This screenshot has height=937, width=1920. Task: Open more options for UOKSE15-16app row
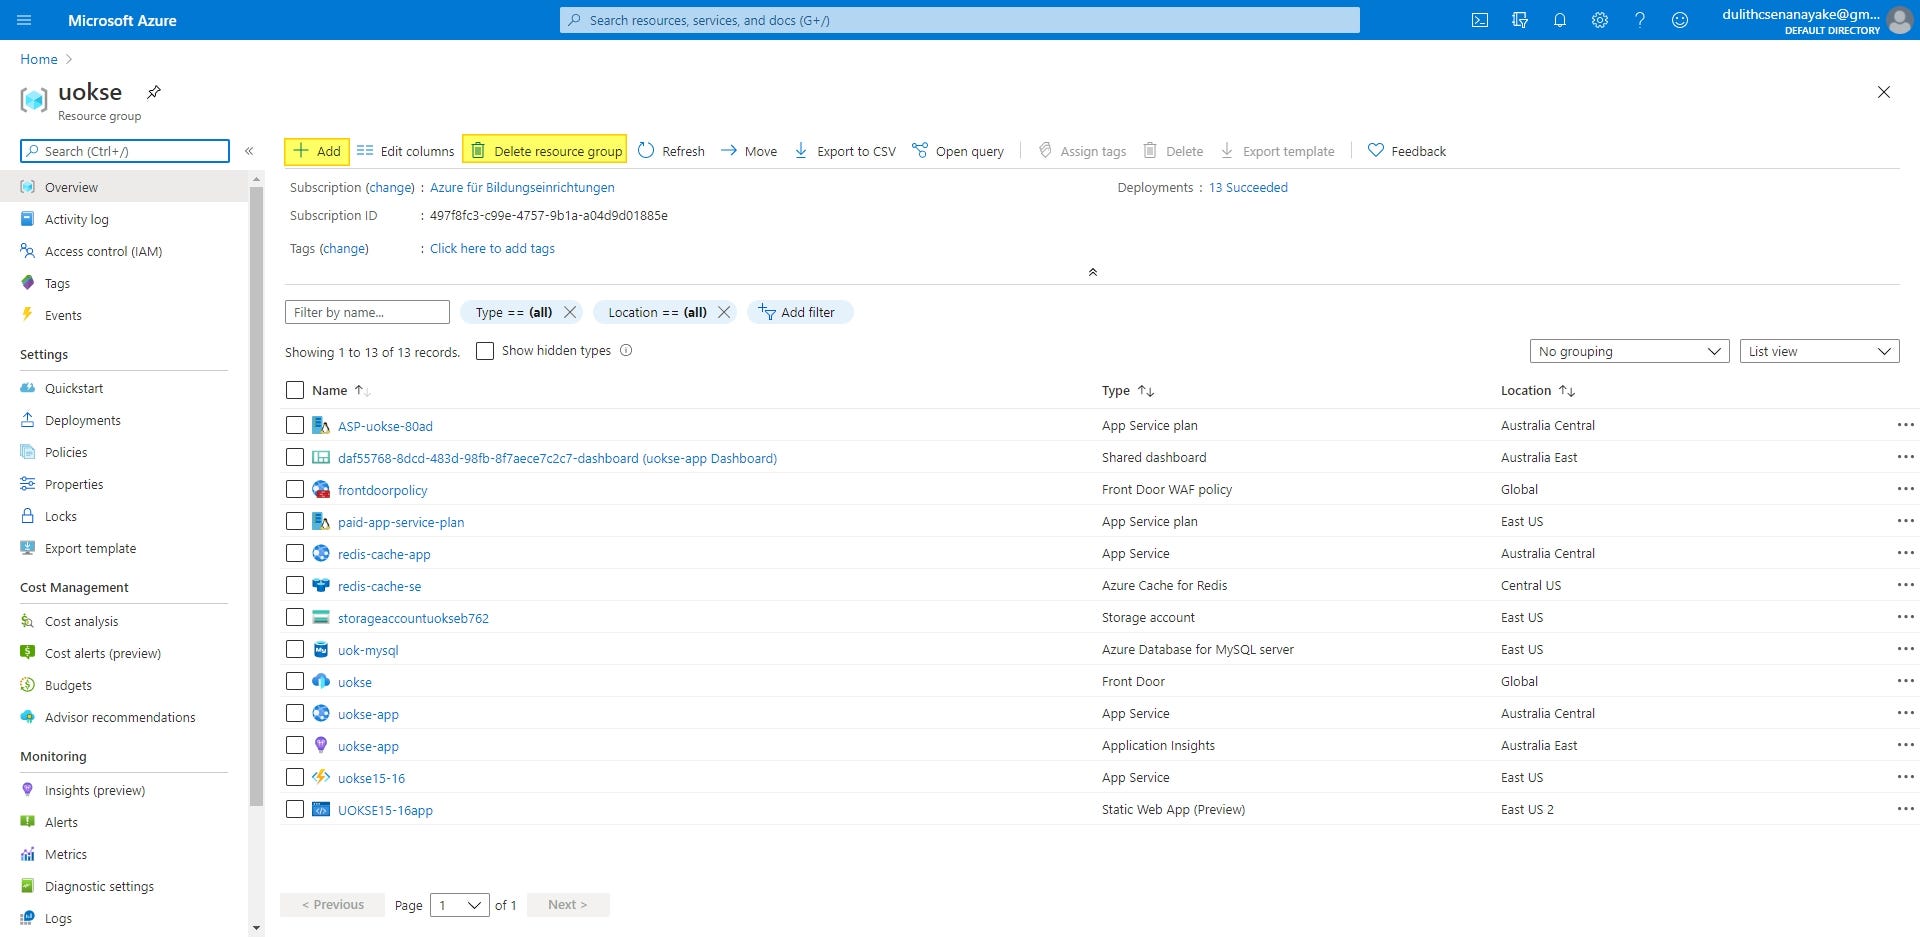1905,809
